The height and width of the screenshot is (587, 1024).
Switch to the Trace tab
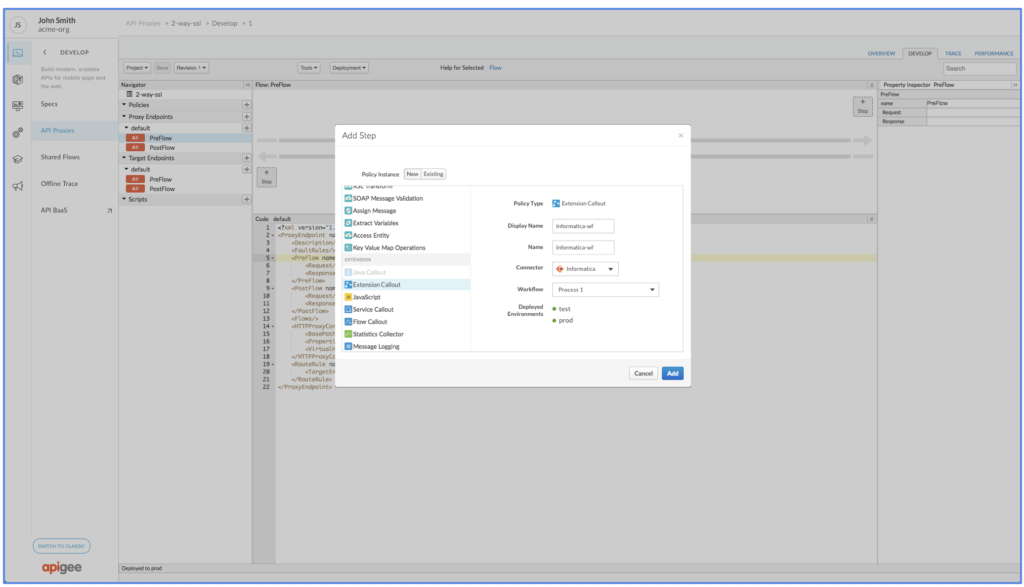pyautogui.click(x=953, y=53)
